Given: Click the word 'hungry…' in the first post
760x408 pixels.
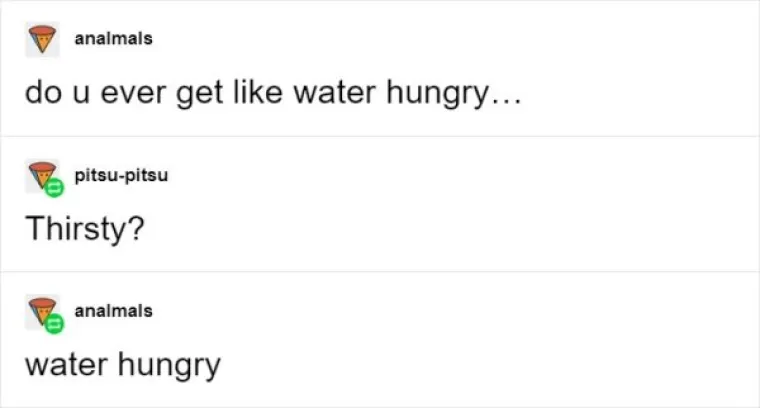Looking at the screenshot, I should click(x=454, y=94).
